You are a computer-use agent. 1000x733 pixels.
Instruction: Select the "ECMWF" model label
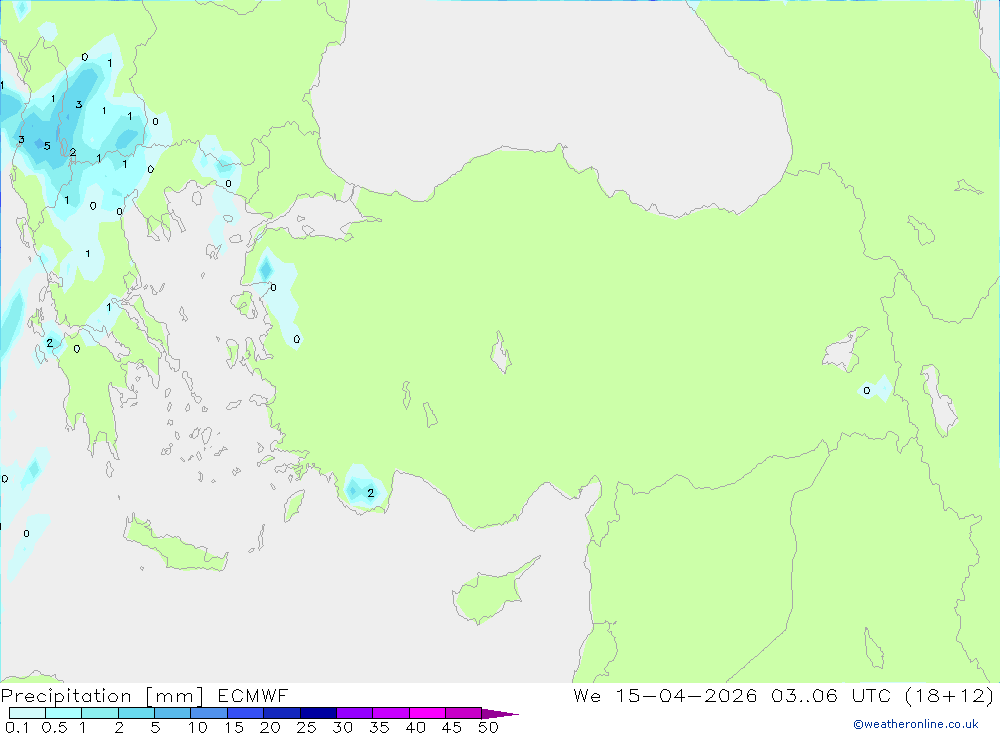tap(253, 695)
